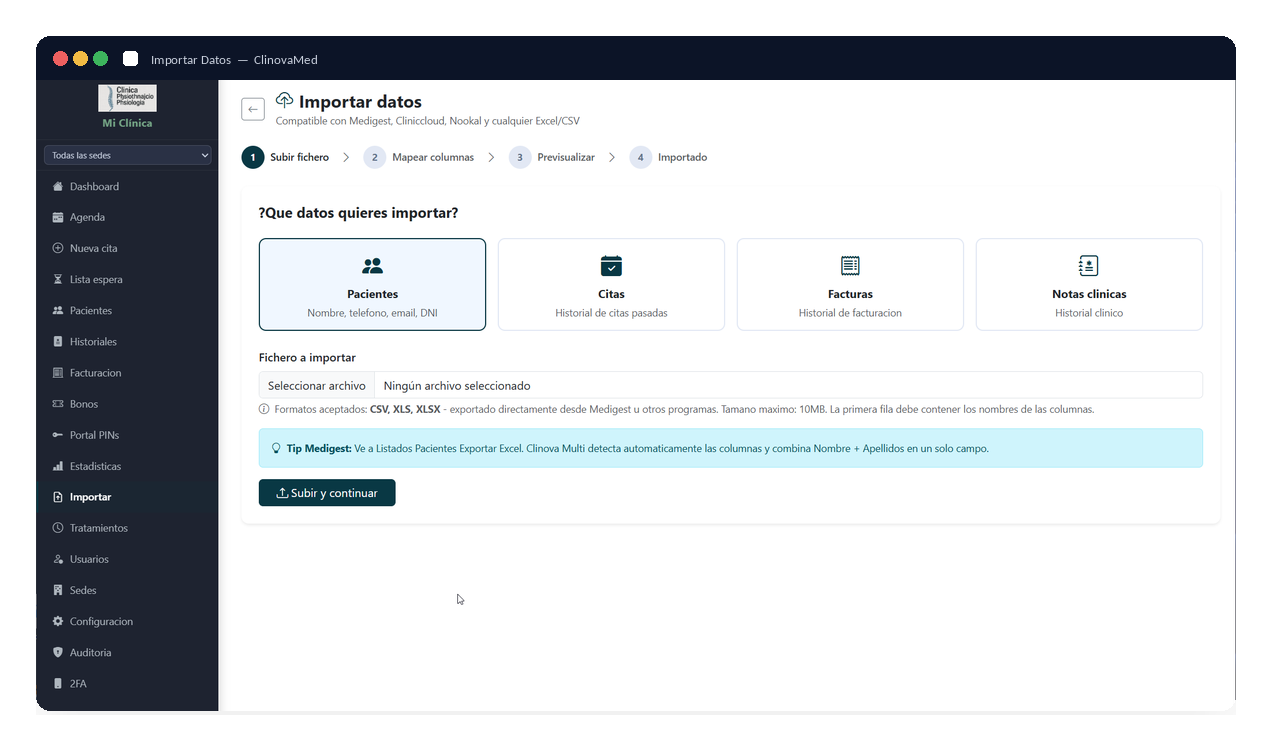Select the Citas import option description
Image resolution: width=1272 pixels, height=747 pixels.
[611, 313]
